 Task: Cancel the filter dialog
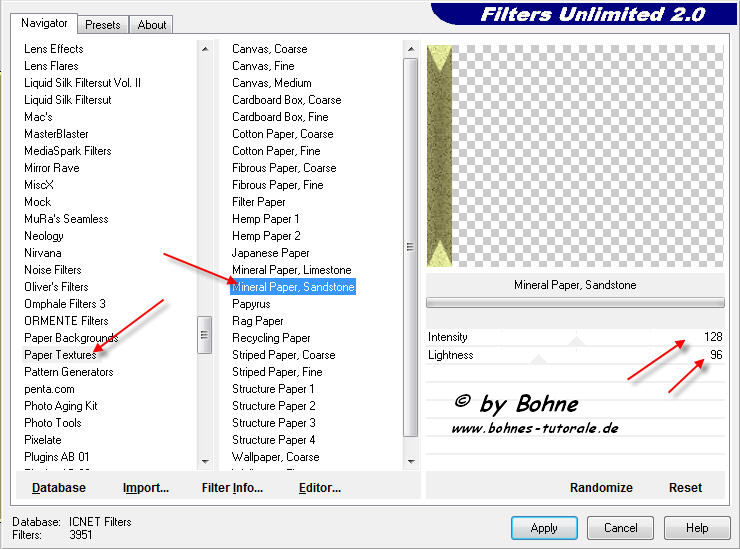coord(620,528)
